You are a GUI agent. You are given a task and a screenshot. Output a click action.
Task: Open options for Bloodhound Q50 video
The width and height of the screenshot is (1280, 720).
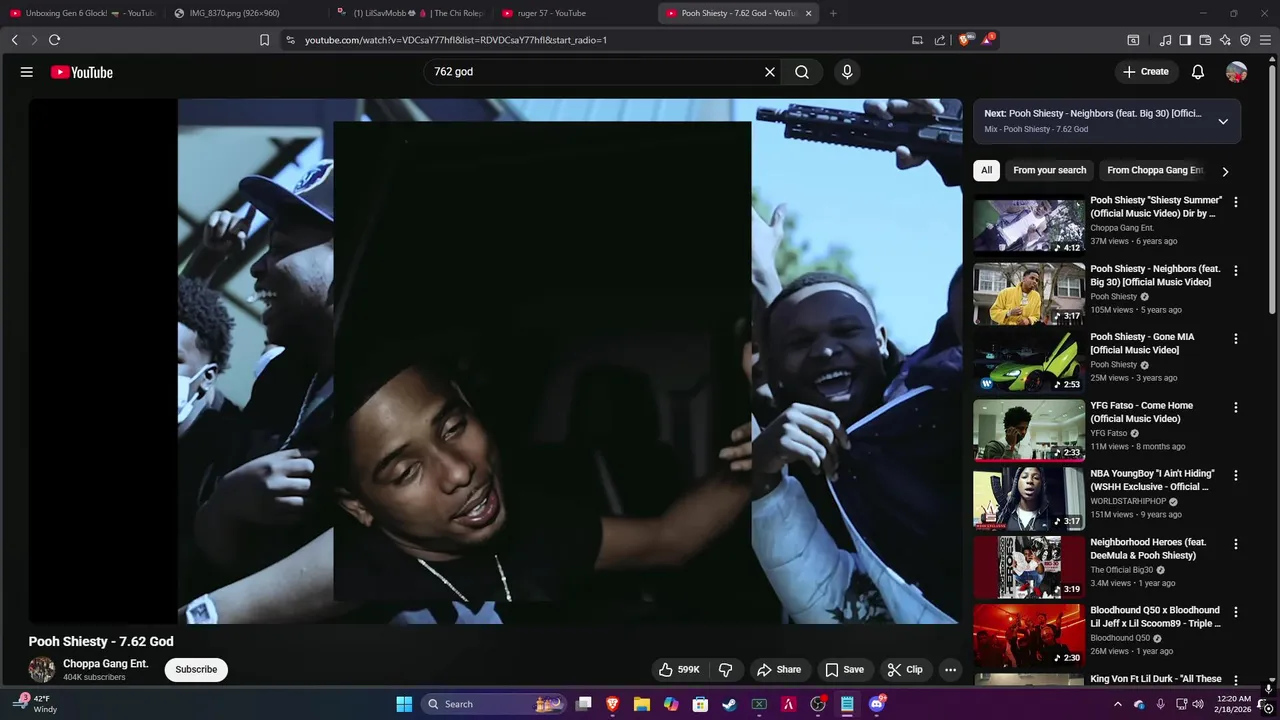(x=1236, y=612)
